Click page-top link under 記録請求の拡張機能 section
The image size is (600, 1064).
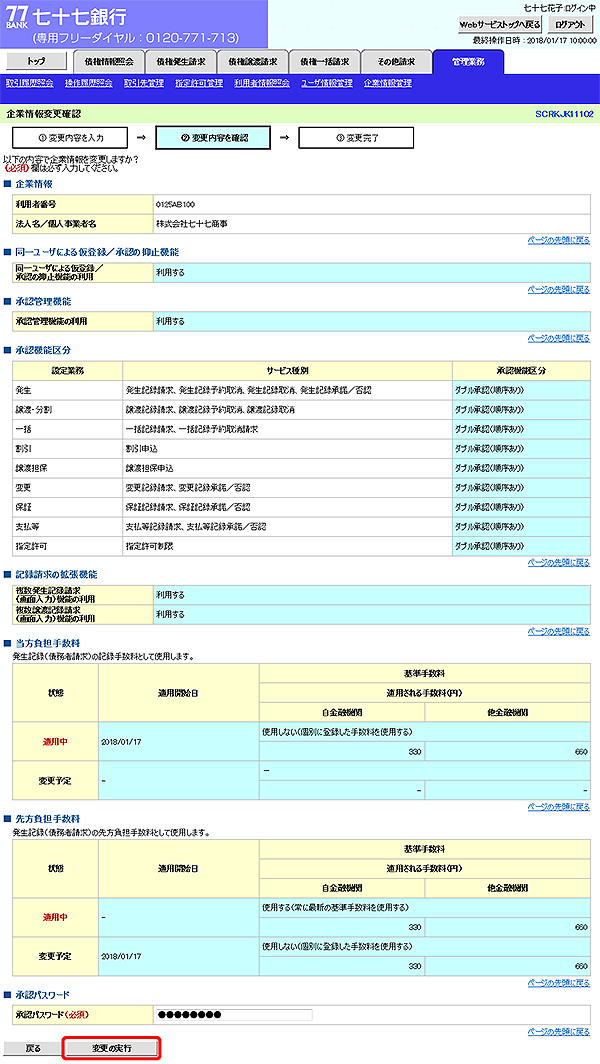[559, 631]
